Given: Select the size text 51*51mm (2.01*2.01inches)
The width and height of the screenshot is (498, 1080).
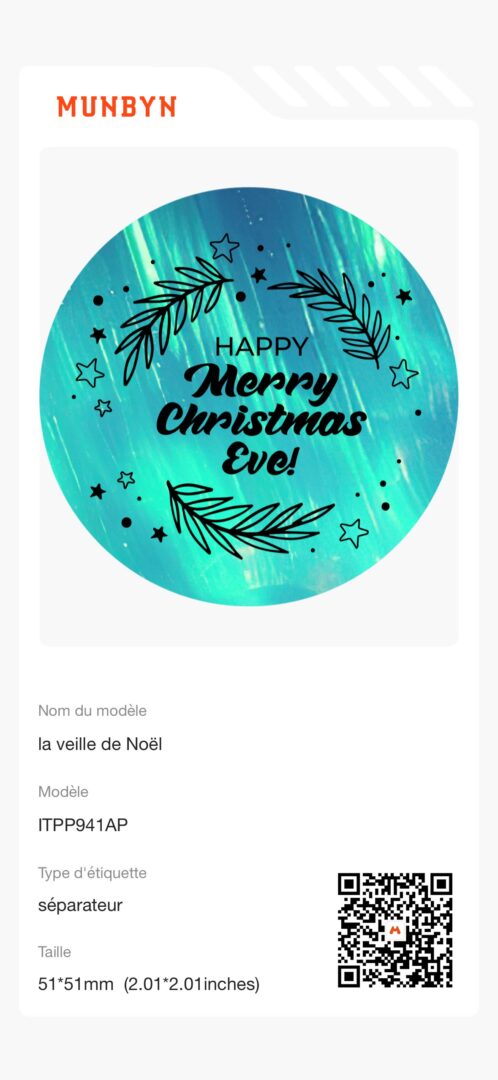Looking at the screenshot, I should click(149, 985).
